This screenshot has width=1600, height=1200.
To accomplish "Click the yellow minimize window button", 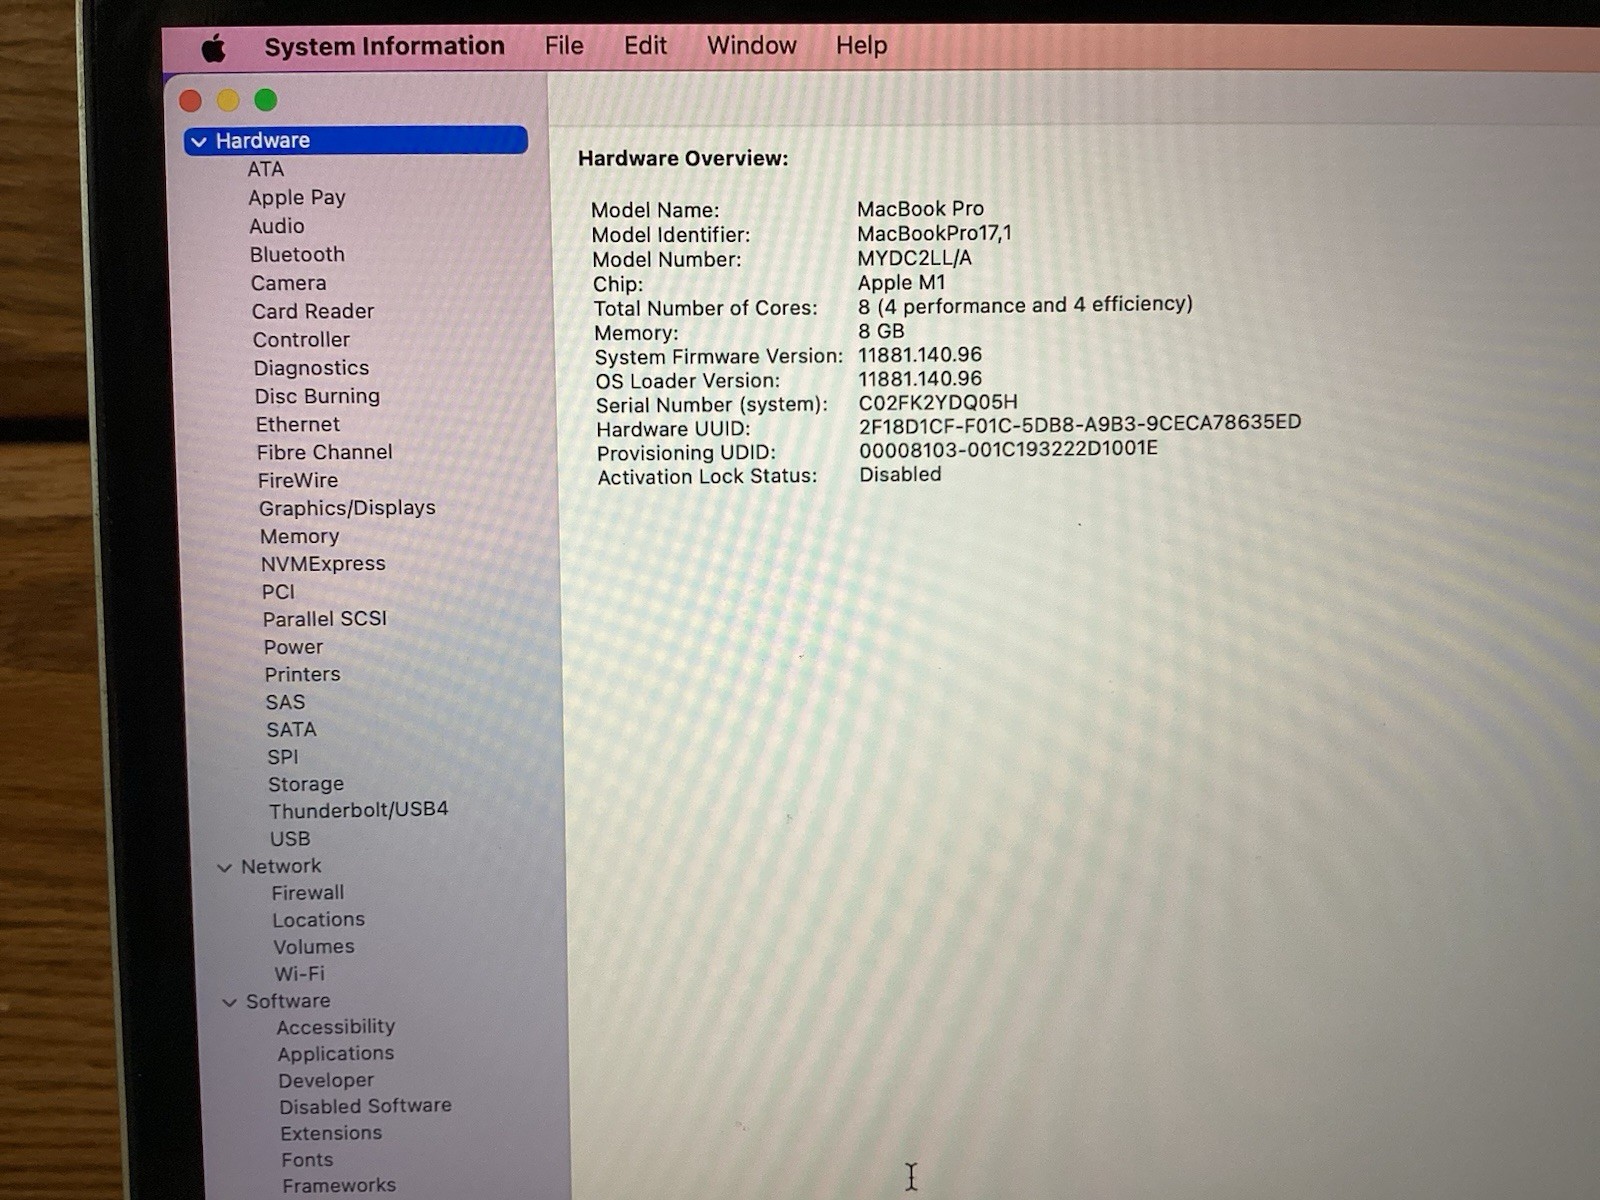I will click(x=228, y=100).
